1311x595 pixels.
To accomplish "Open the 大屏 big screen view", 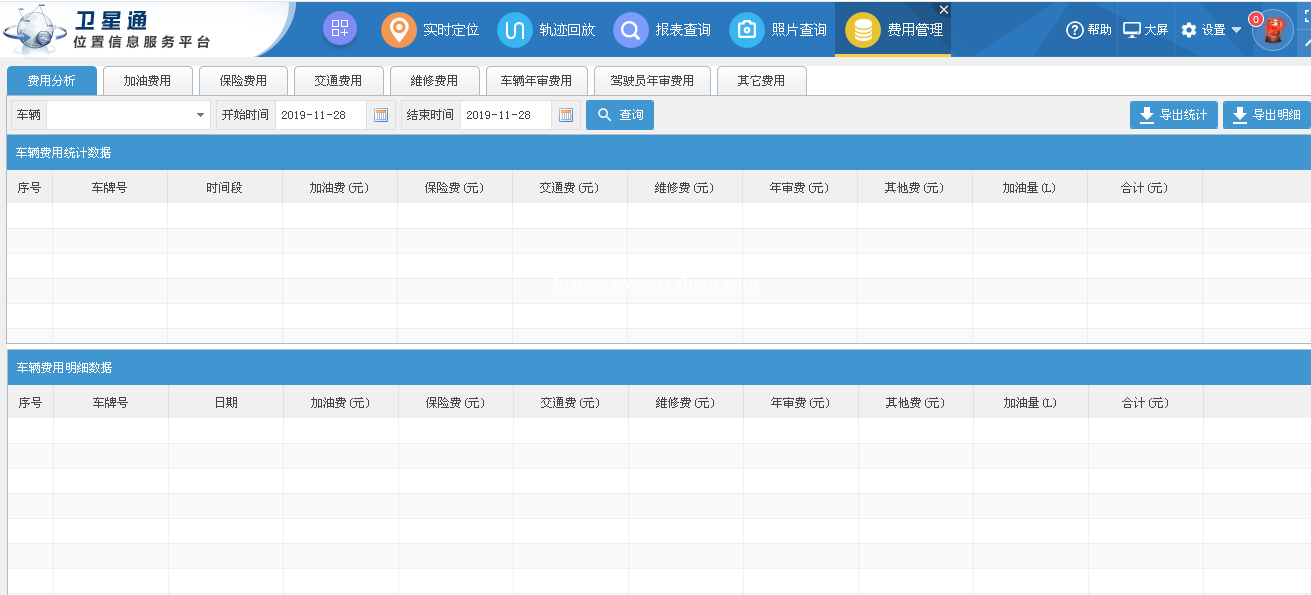I will coord(1146,30).
